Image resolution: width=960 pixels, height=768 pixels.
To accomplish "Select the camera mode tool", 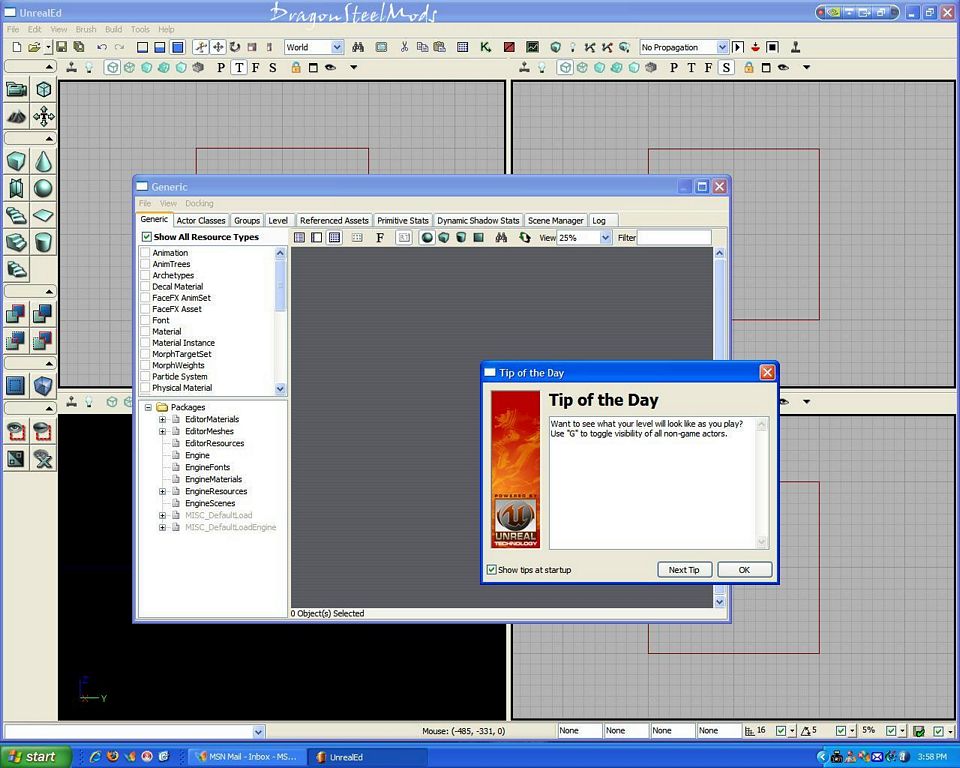I will pos(16,89).
